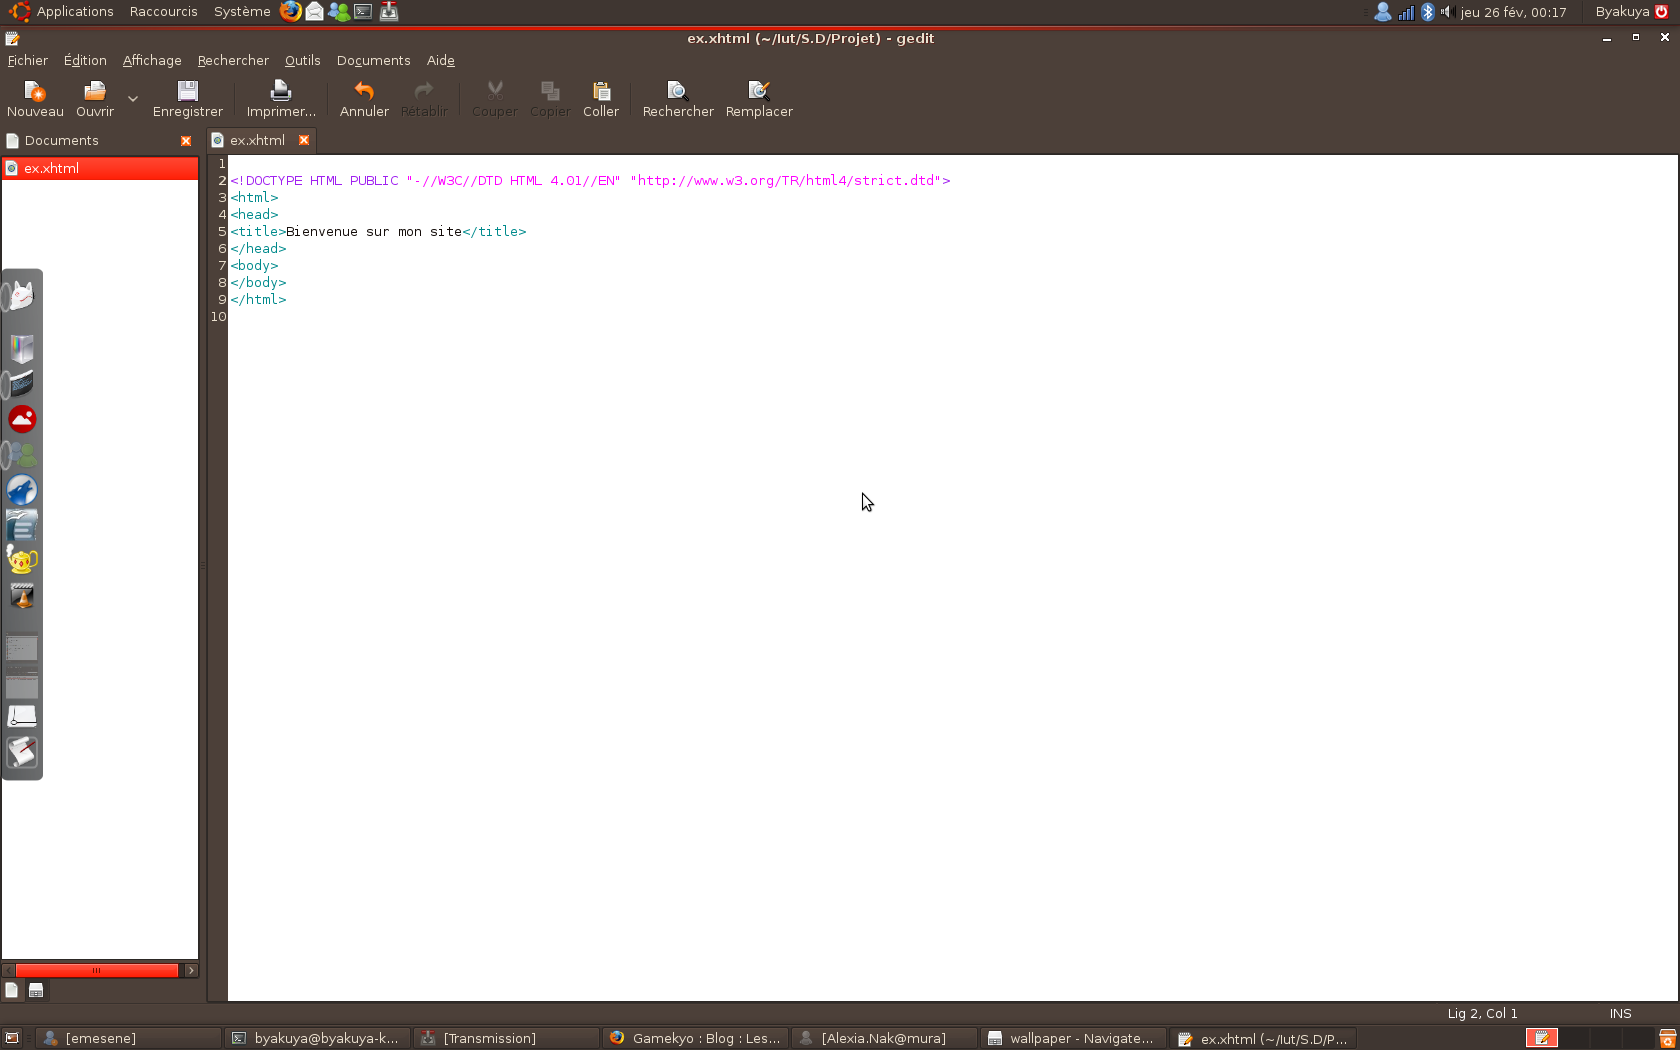Viewport: 1680px width, 1050px height.
Task: Click the closing </html> tag on line 9
Action: click(258, 300)
